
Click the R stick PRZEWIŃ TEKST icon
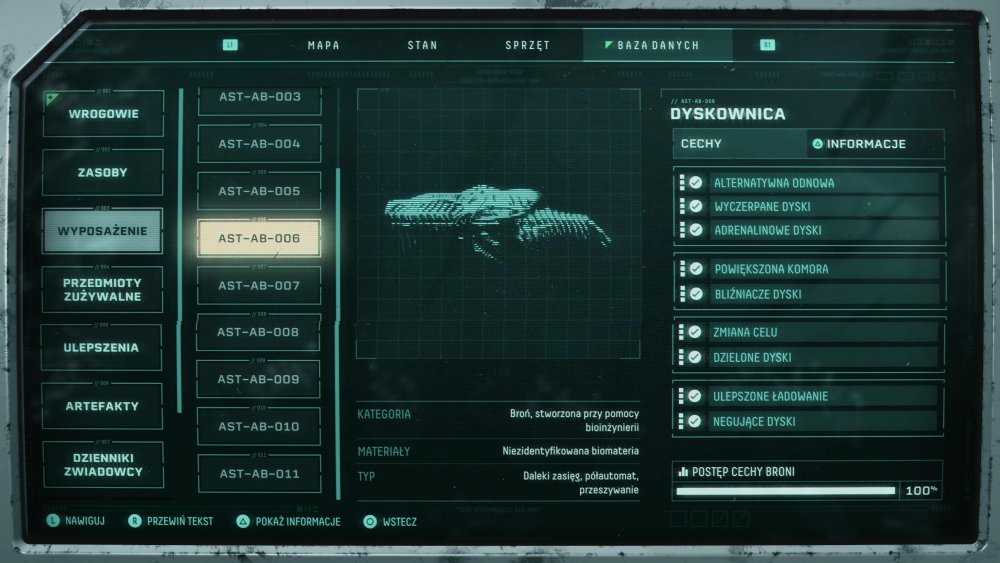point(135,521)
